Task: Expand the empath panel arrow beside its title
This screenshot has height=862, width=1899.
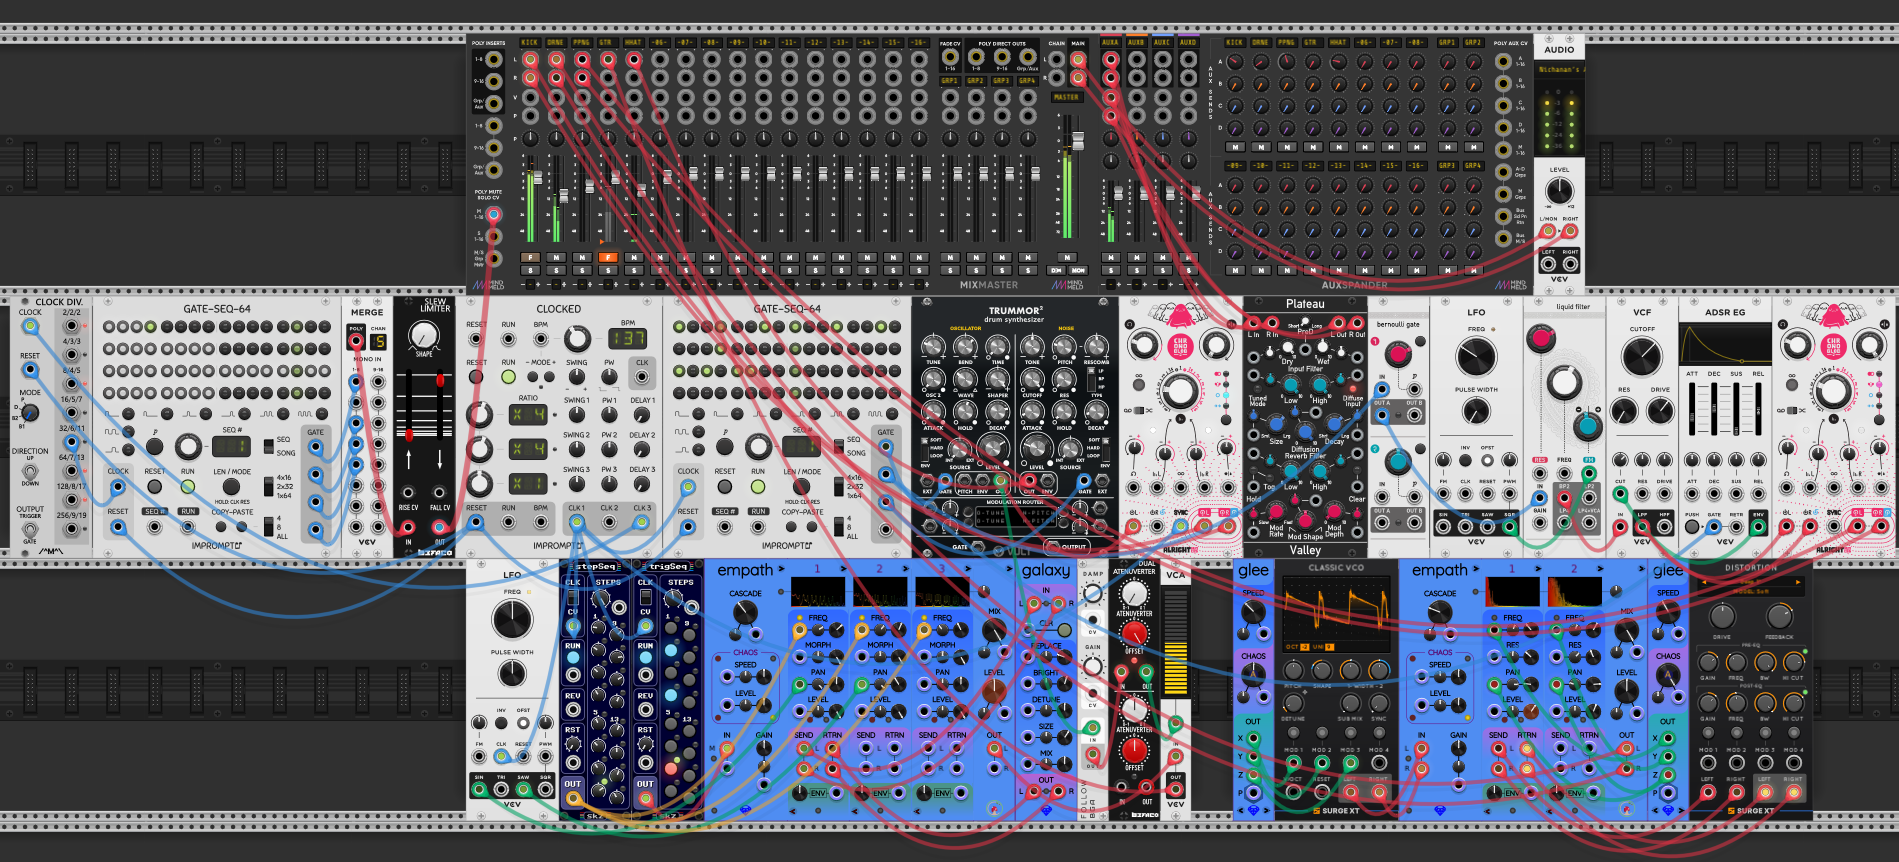Action: [781, 570]
